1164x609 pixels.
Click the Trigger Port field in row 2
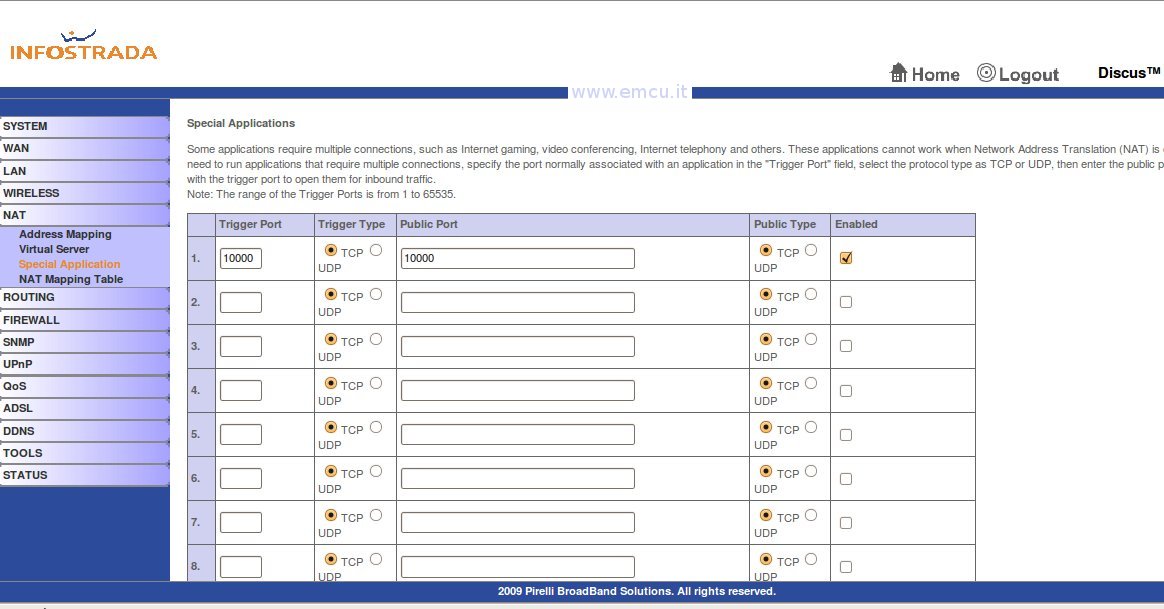coord(241,302)
